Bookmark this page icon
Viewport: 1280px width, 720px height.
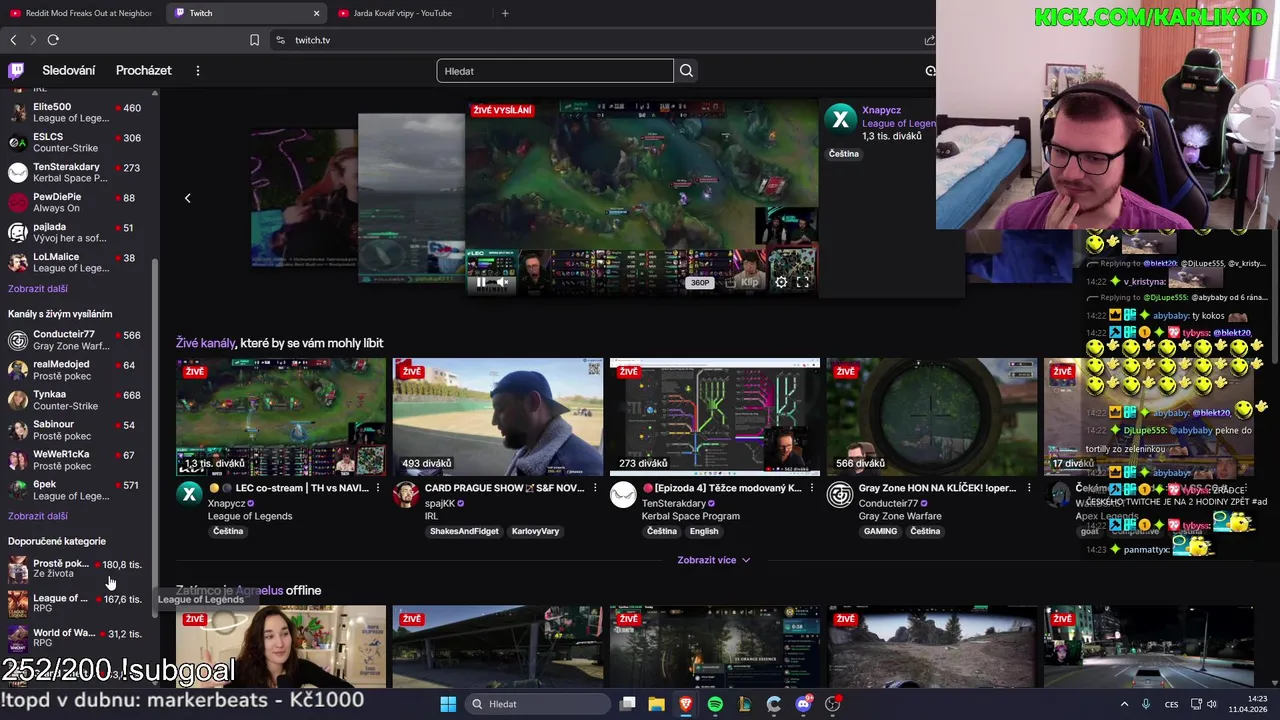click(254, 40)
